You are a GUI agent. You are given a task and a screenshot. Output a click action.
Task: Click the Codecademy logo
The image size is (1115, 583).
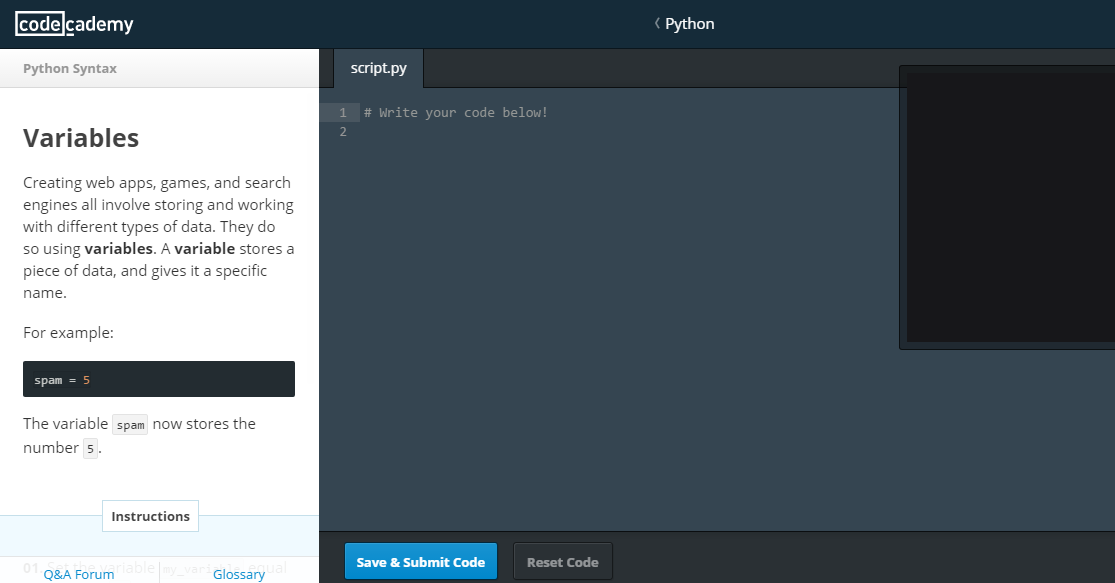(x=74, y=25)
